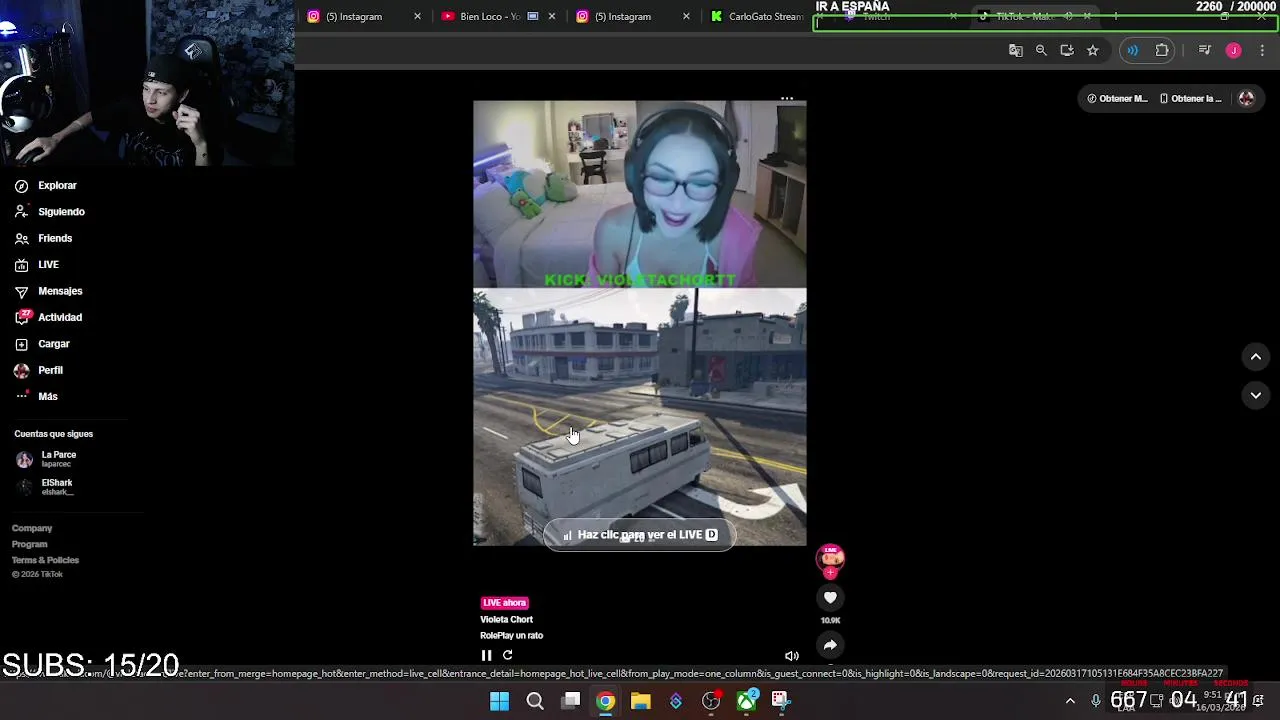Click the translate page icon
This screenshot has height=720, width=1280.
[x=1016, y=50]
